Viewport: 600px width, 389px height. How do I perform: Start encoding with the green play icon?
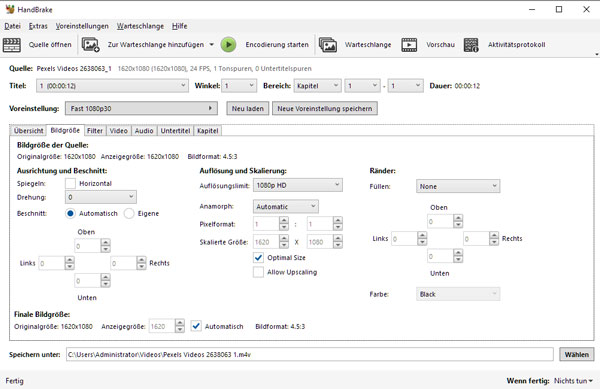click(228, 45)
